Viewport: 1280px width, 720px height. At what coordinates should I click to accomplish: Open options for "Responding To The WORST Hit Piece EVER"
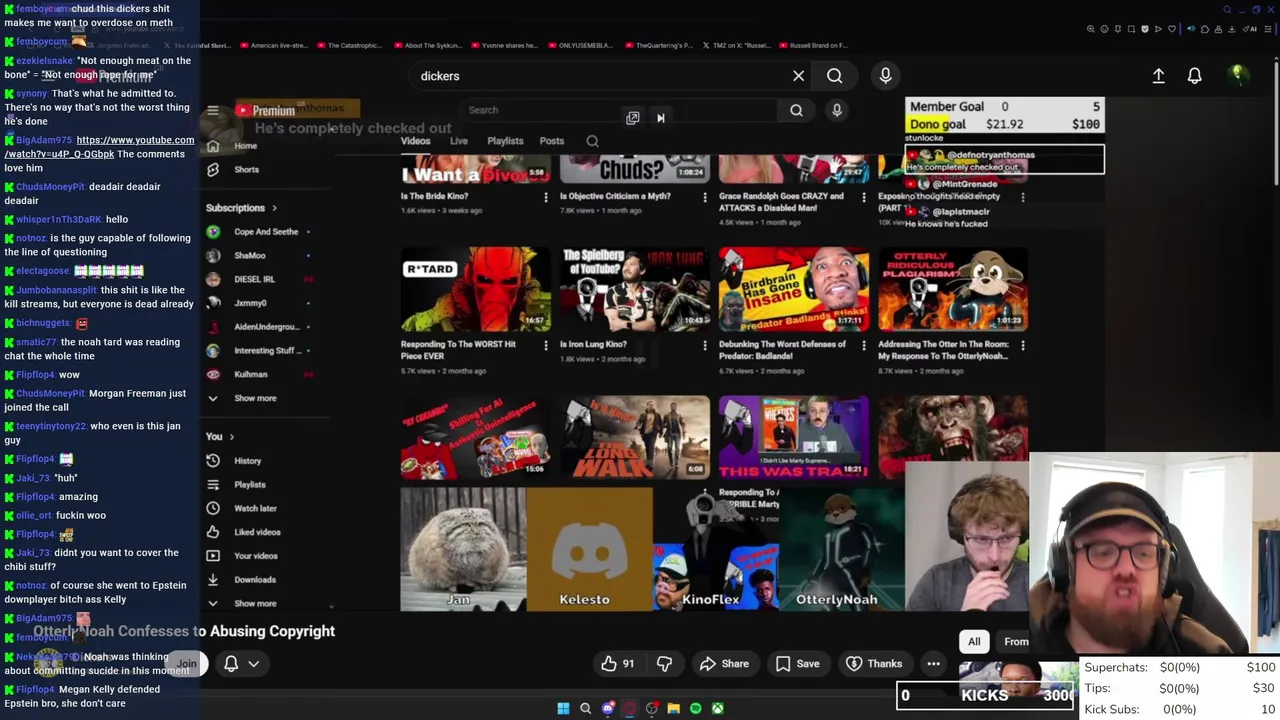coord(545,345)
